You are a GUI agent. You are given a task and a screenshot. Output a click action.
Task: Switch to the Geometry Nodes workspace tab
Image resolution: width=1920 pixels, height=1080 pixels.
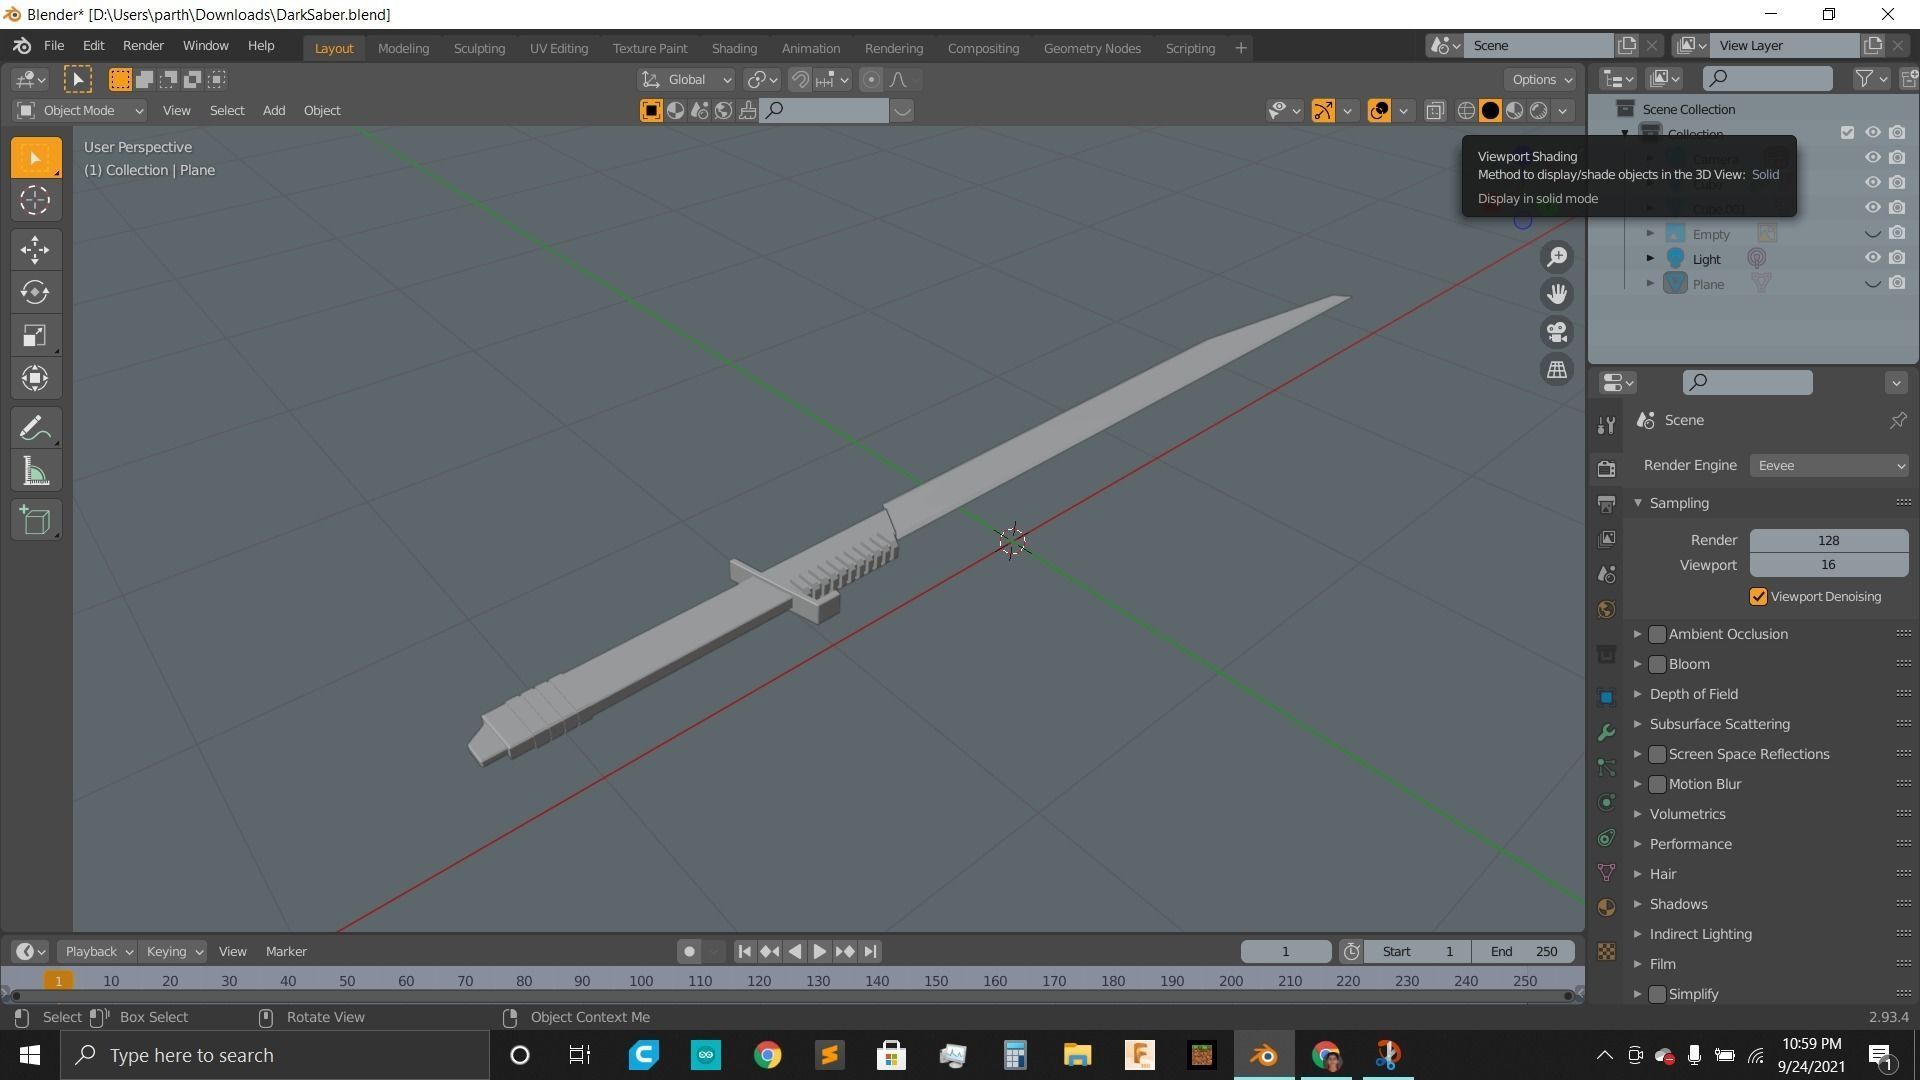point(1092,48)
